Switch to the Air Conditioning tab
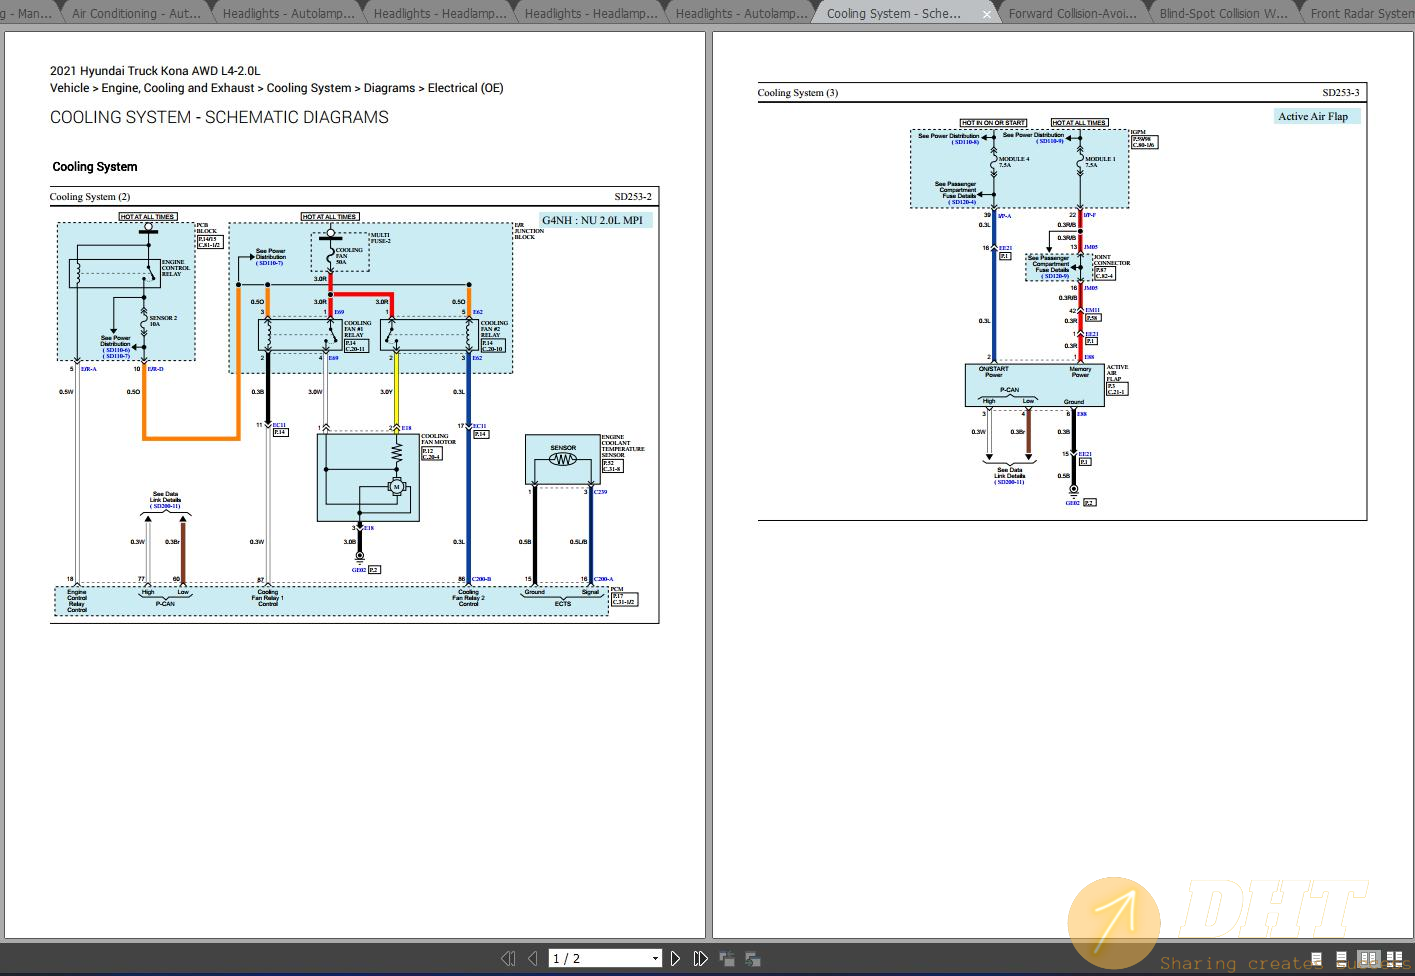This screenshot has width=1415, height=976. pyautogui.click(x=136, y=14)
